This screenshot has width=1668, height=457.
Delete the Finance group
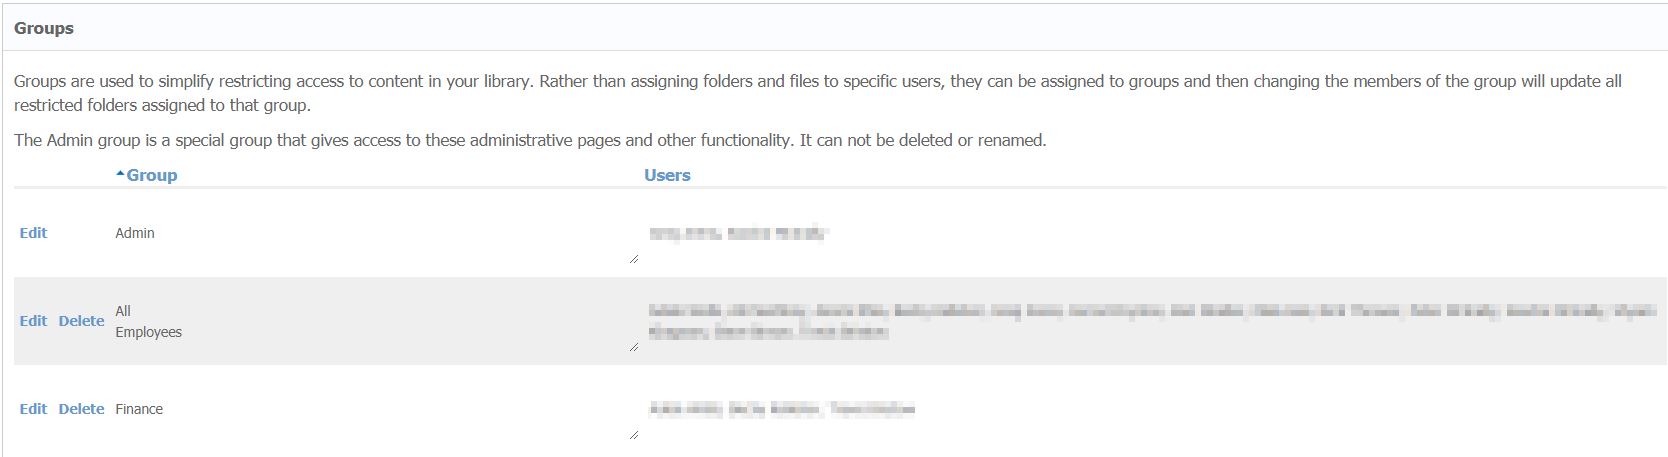point(81,409)
